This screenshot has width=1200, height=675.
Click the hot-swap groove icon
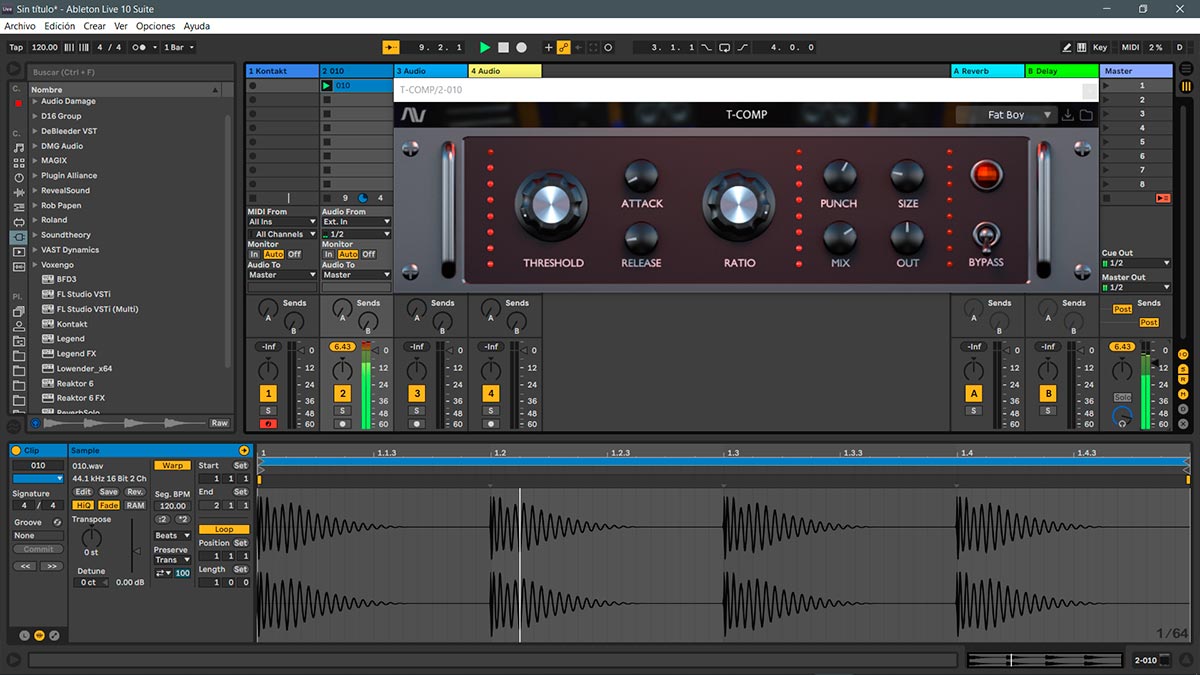coord(57,523)
